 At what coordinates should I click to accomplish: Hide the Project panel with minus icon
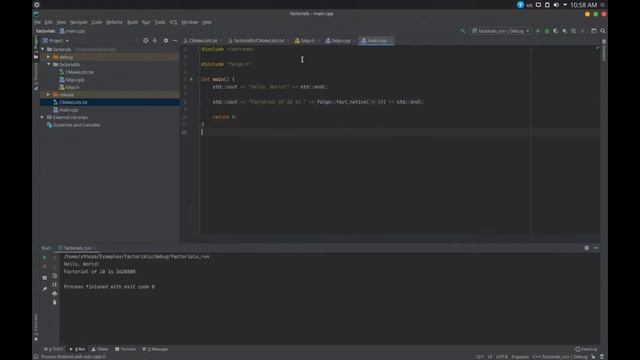coord(175,41)
